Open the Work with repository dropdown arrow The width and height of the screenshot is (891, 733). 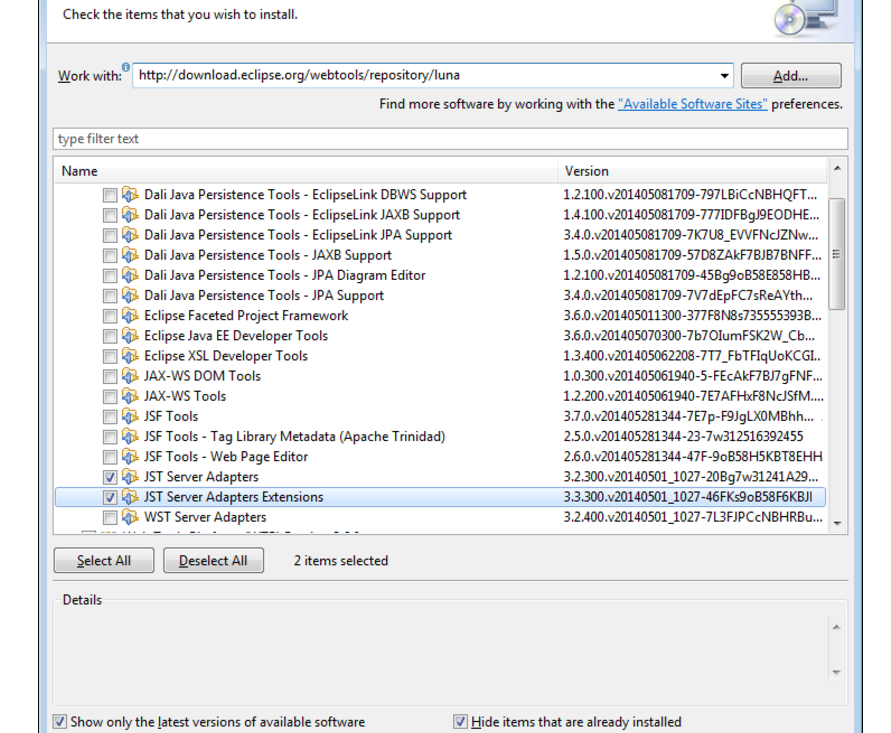[x=724, y=76]
